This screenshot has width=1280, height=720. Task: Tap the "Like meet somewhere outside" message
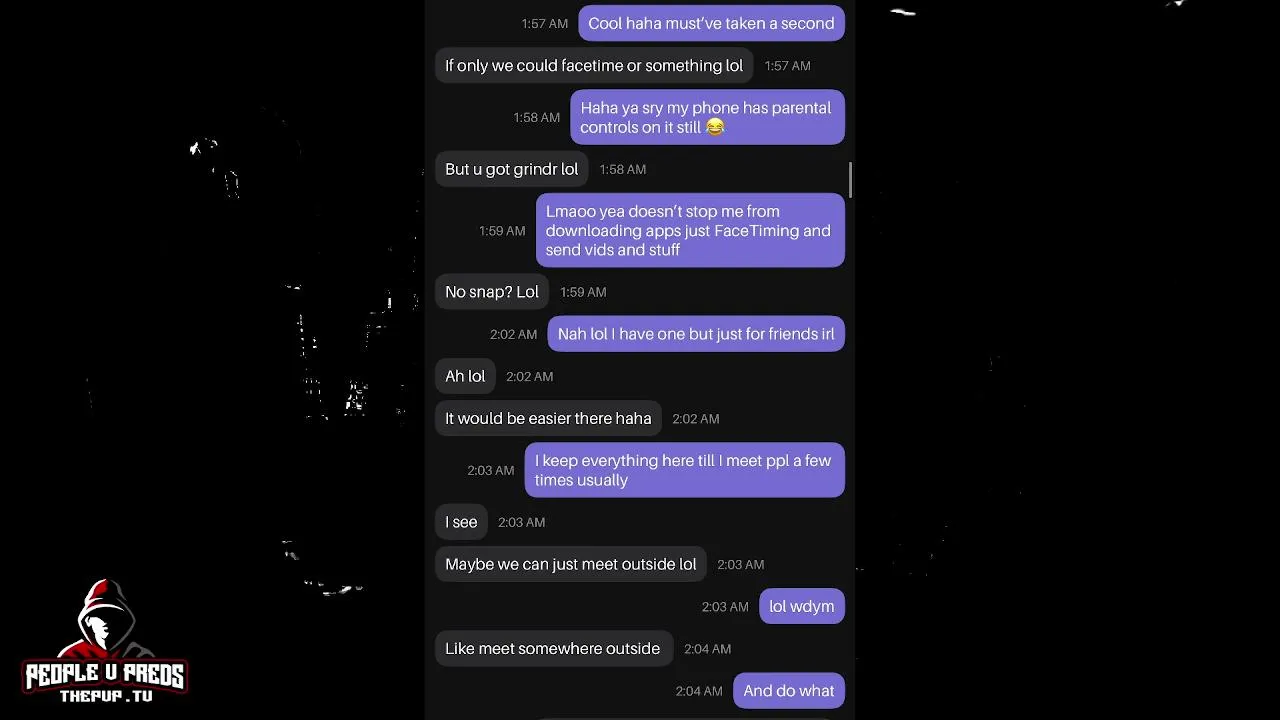(552, 649)
